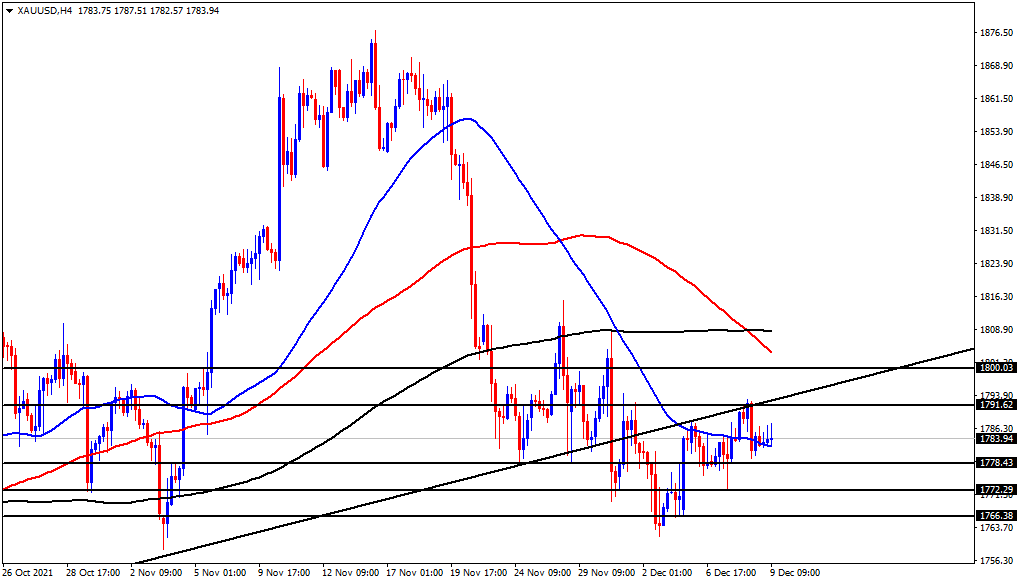Click the 1793.90 price scale value

tap(997, 395)
